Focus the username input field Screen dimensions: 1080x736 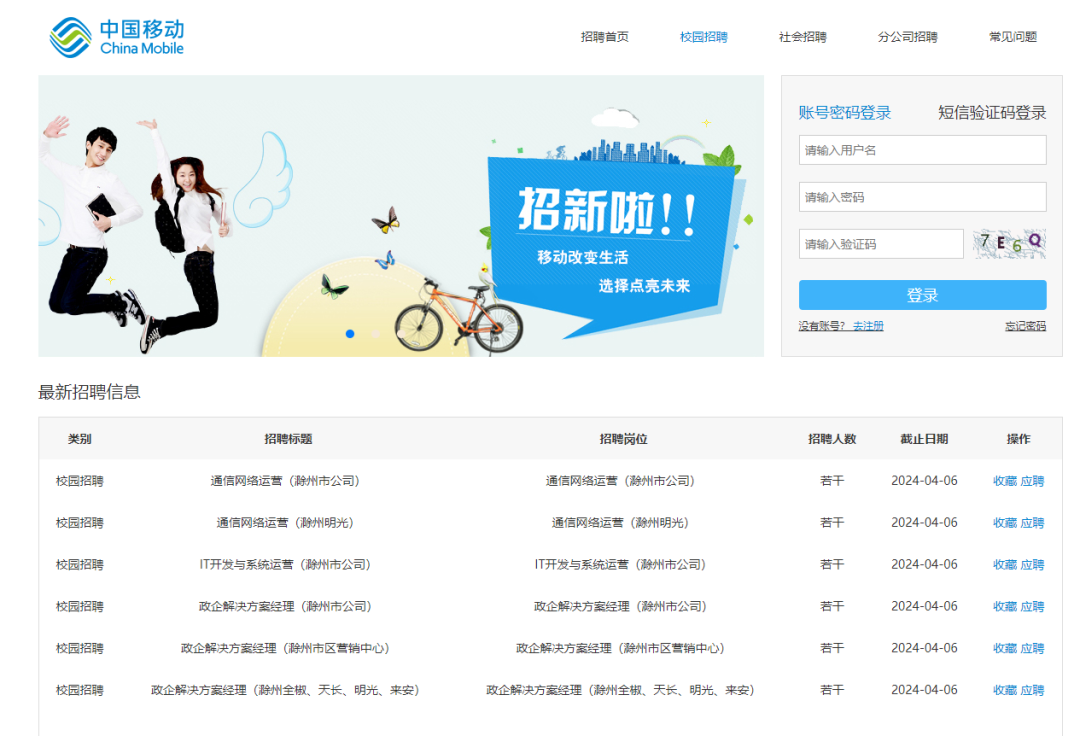coord(922,150)
